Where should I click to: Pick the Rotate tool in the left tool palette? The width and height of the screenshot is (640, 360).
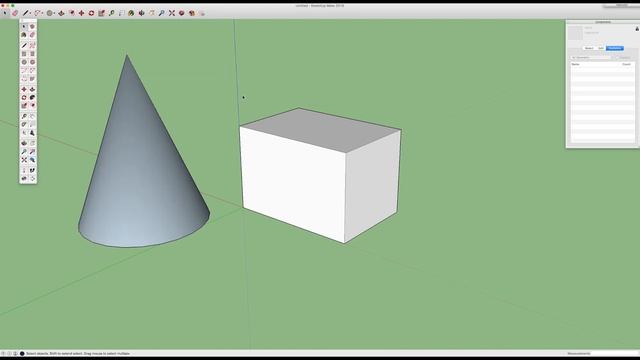(24, 98)
